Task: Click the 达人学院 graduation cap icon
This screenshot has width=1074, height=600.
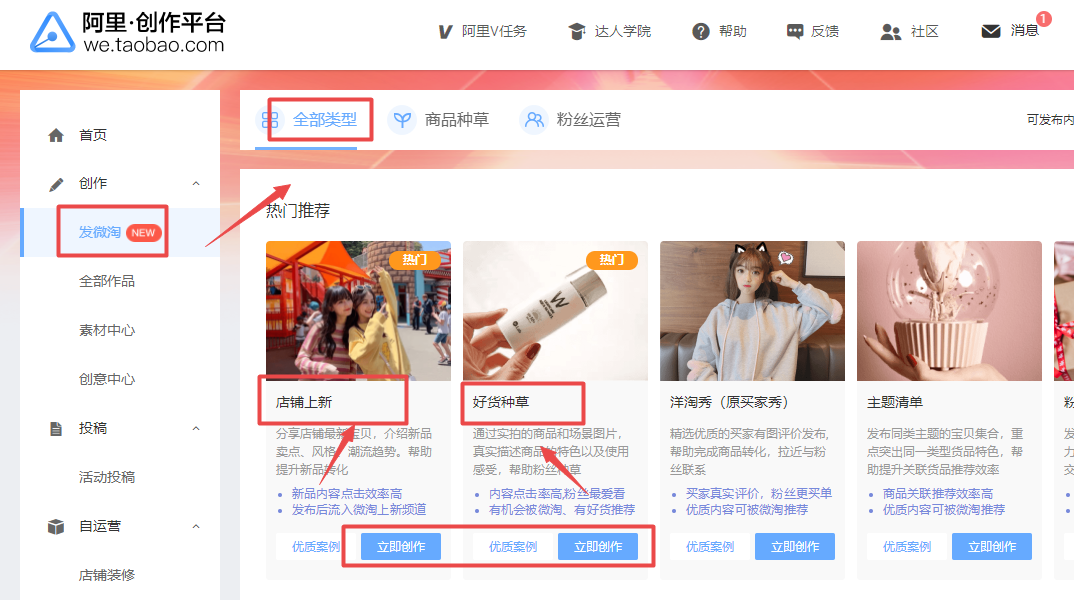Action: pos(577,31)
